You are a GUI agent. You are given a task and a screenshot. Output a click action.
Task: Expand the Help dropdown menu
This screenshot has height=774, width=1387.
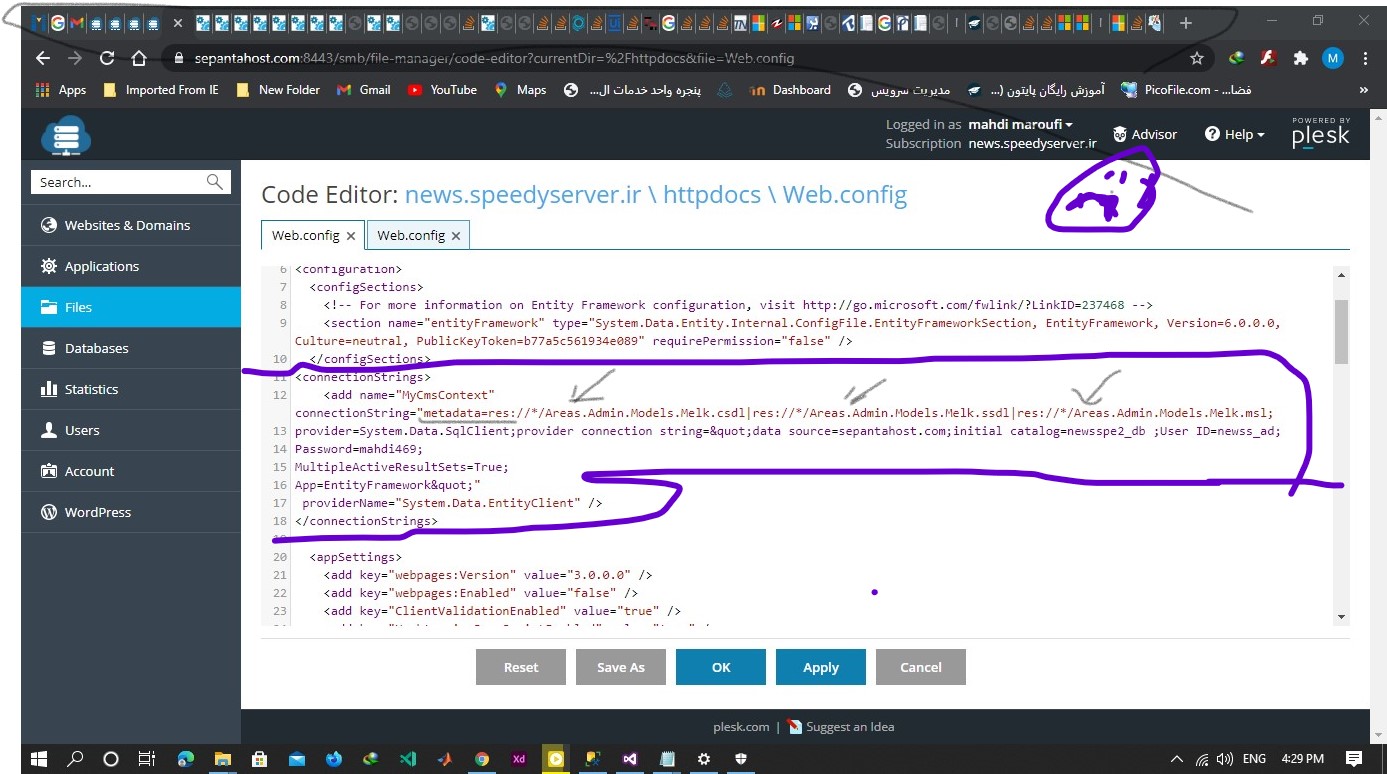1235,134
